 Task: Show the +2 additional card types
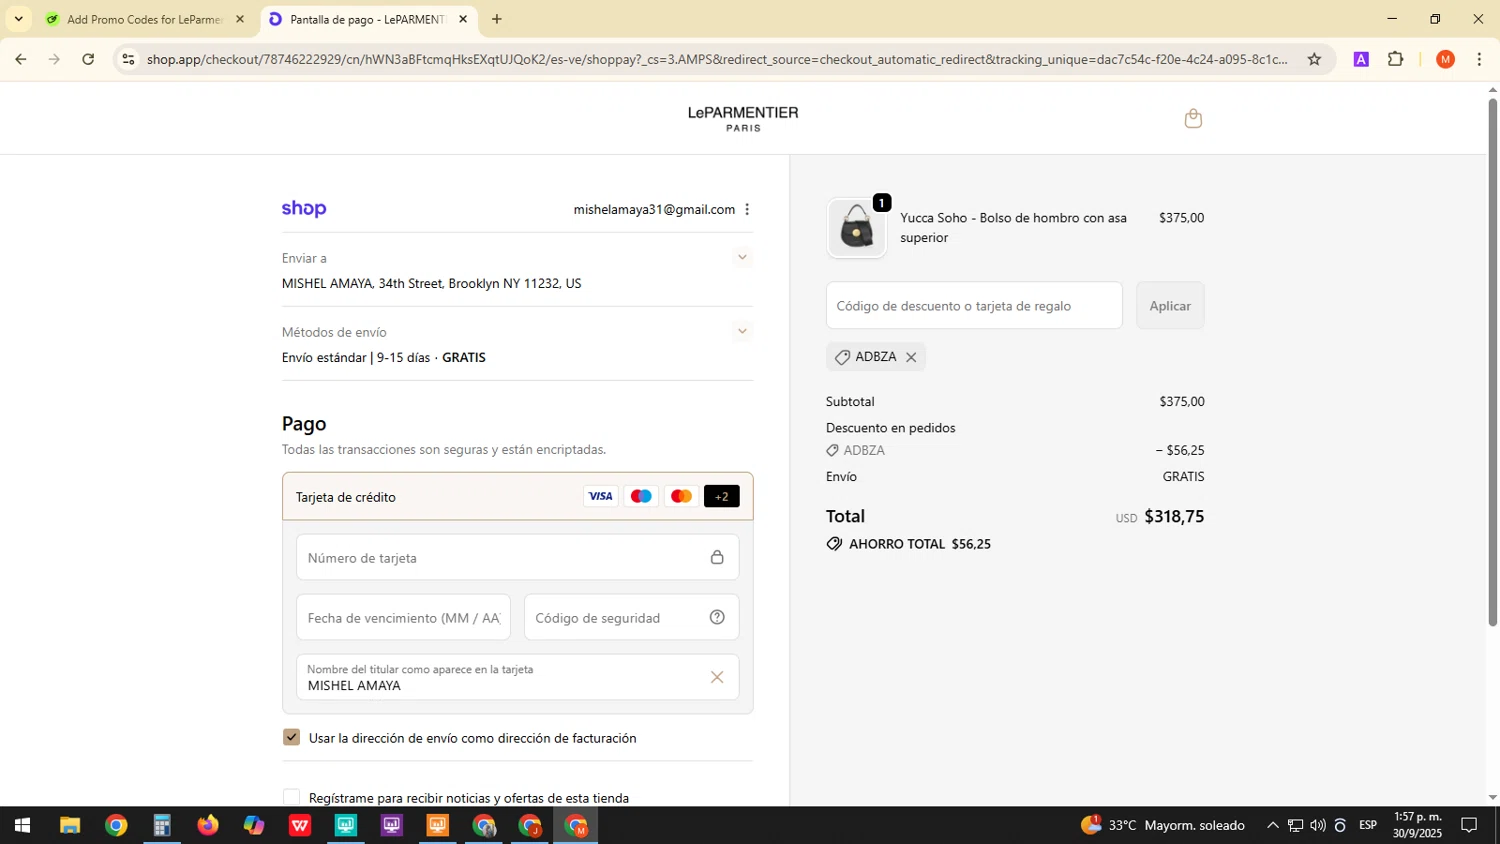(722, 497)
